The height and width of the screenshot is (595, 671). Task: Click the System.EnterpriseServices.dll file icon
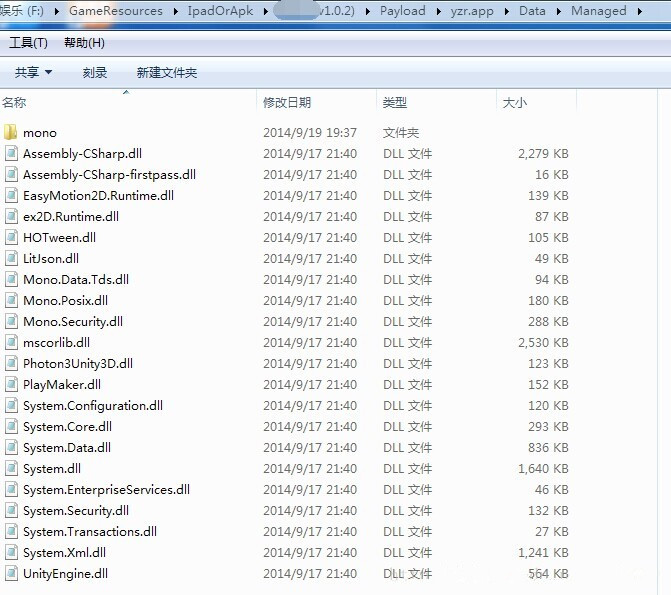11,489
